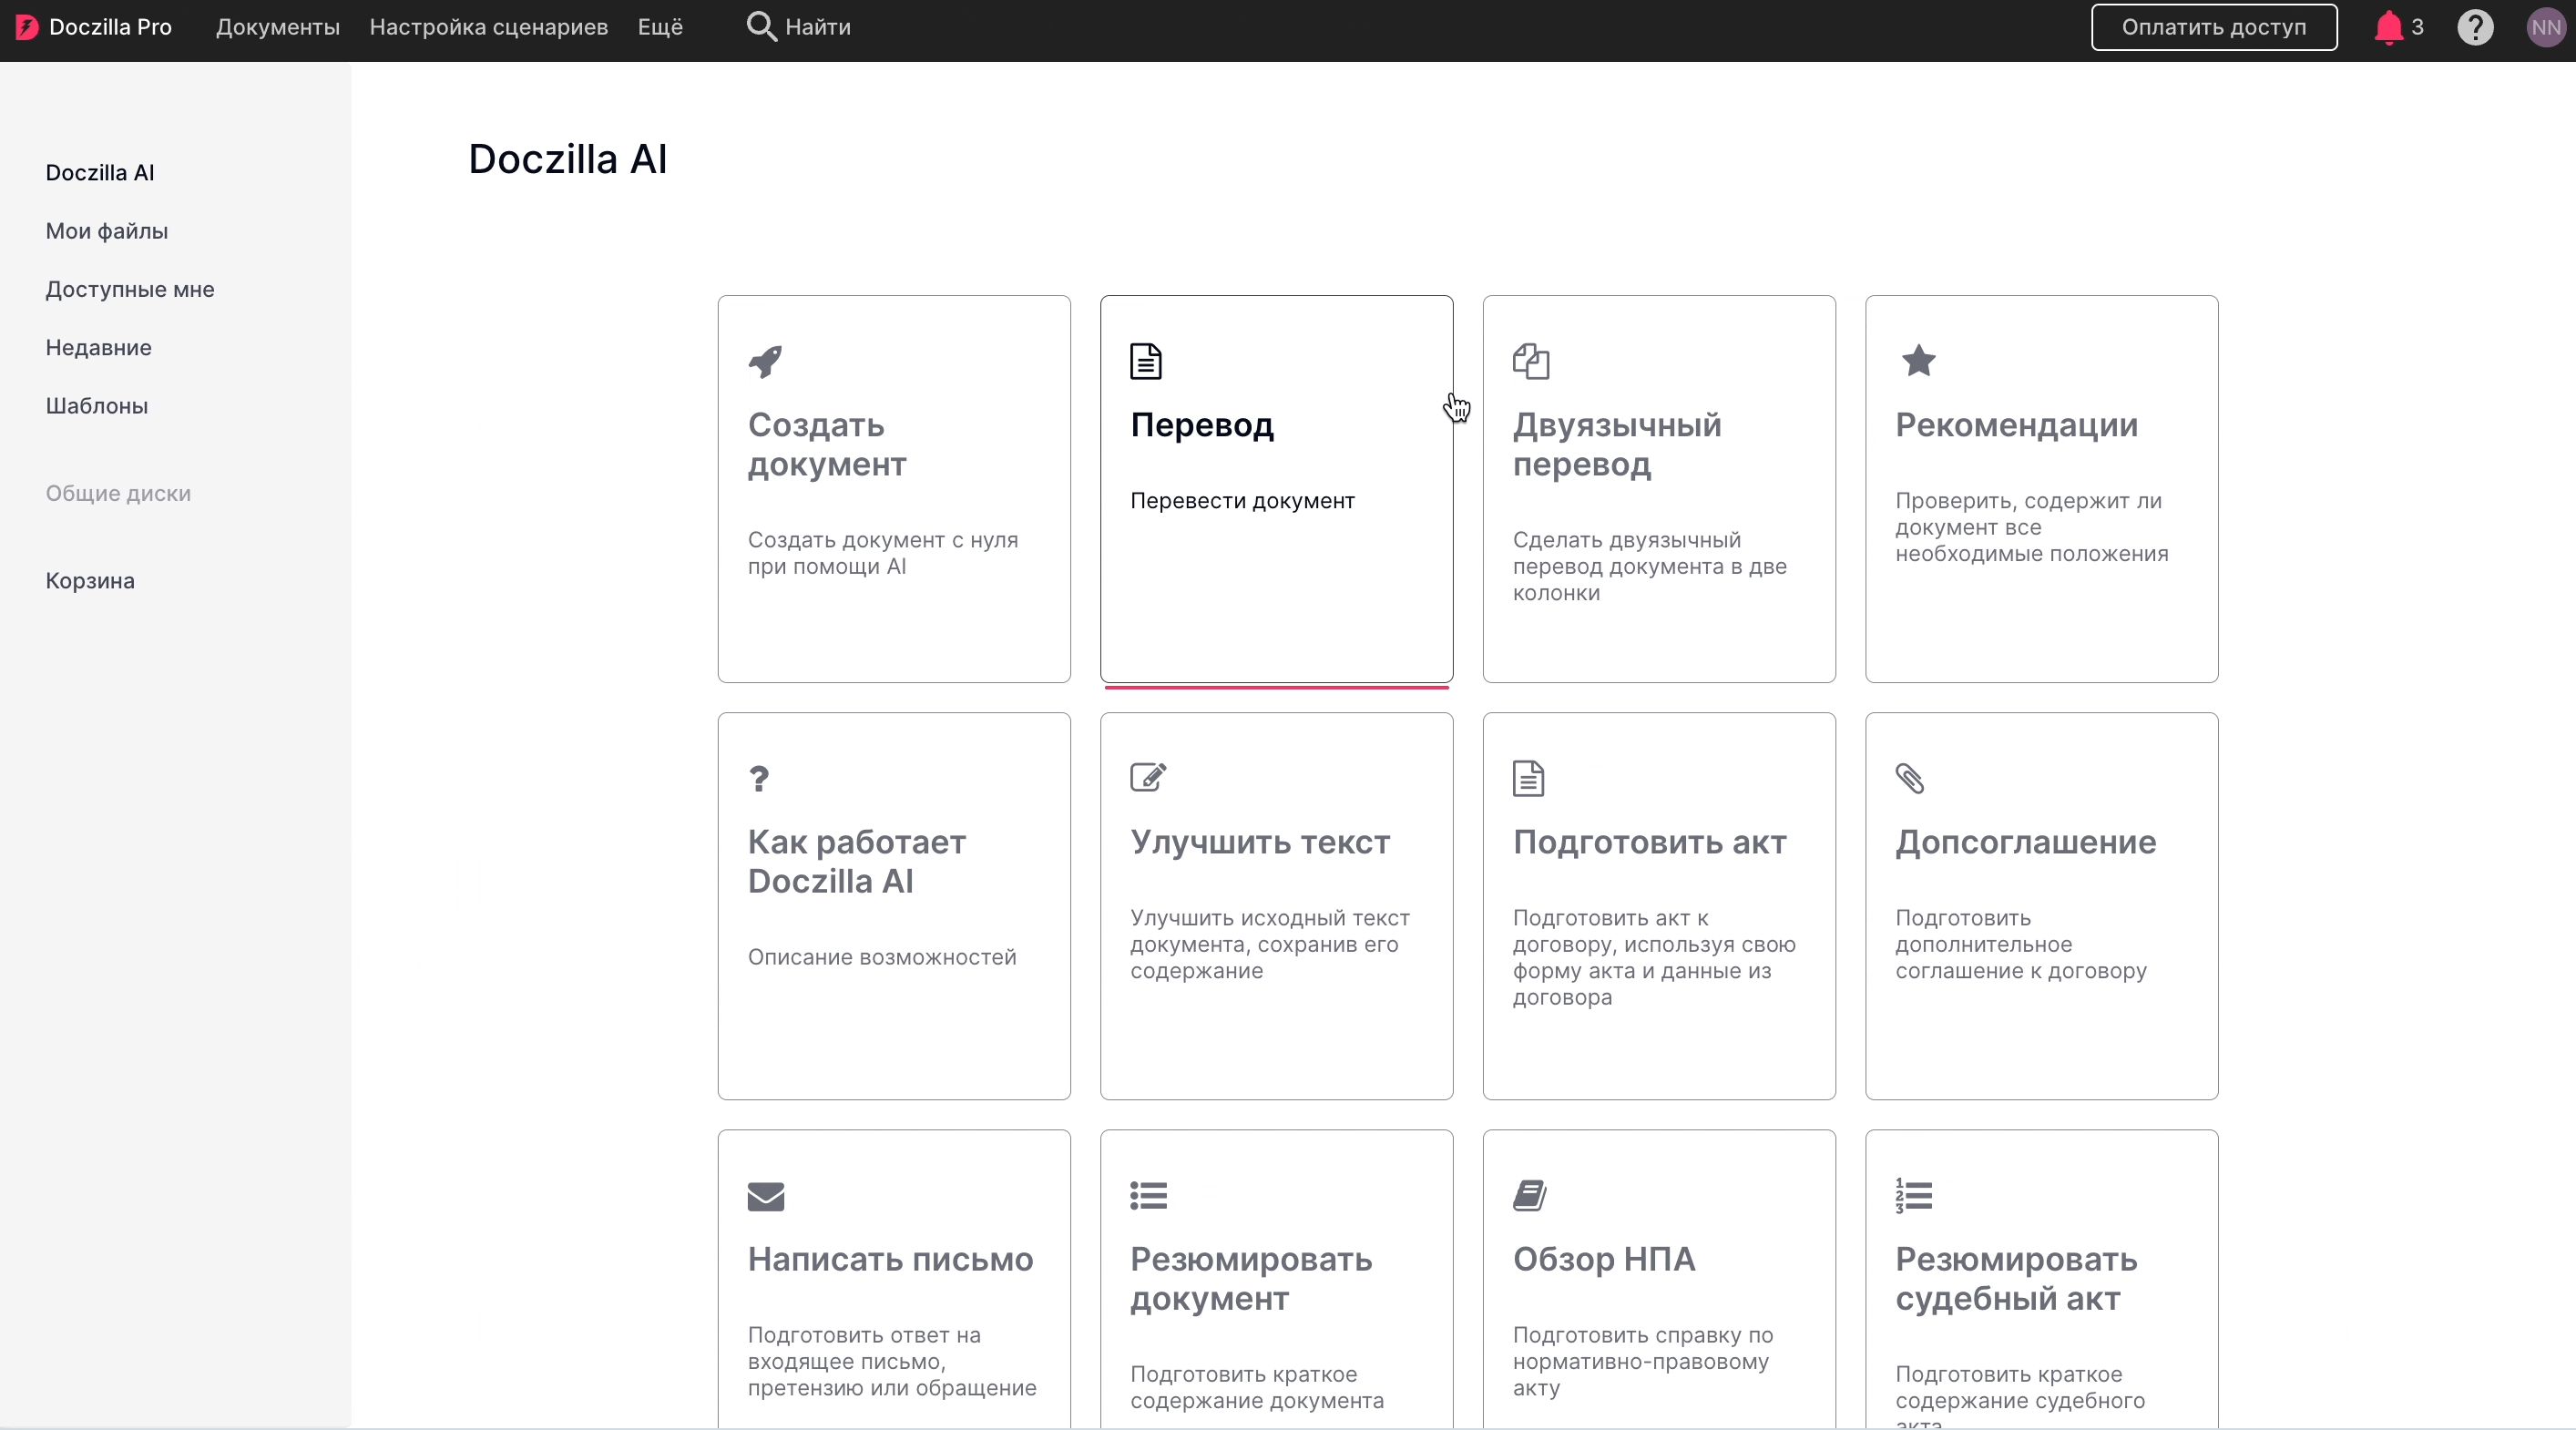2576x1430 pixels.
Task: Click 'Сделать двуязычный перевод документа' description
Action: 1650,566
